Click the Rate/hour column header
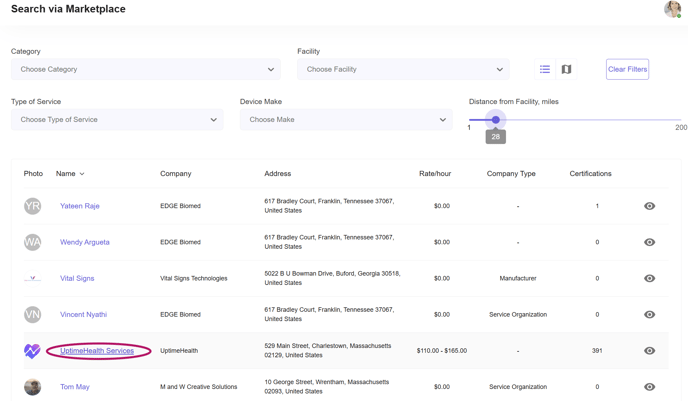Screen dimensions: 688x401 coord(435,174)
